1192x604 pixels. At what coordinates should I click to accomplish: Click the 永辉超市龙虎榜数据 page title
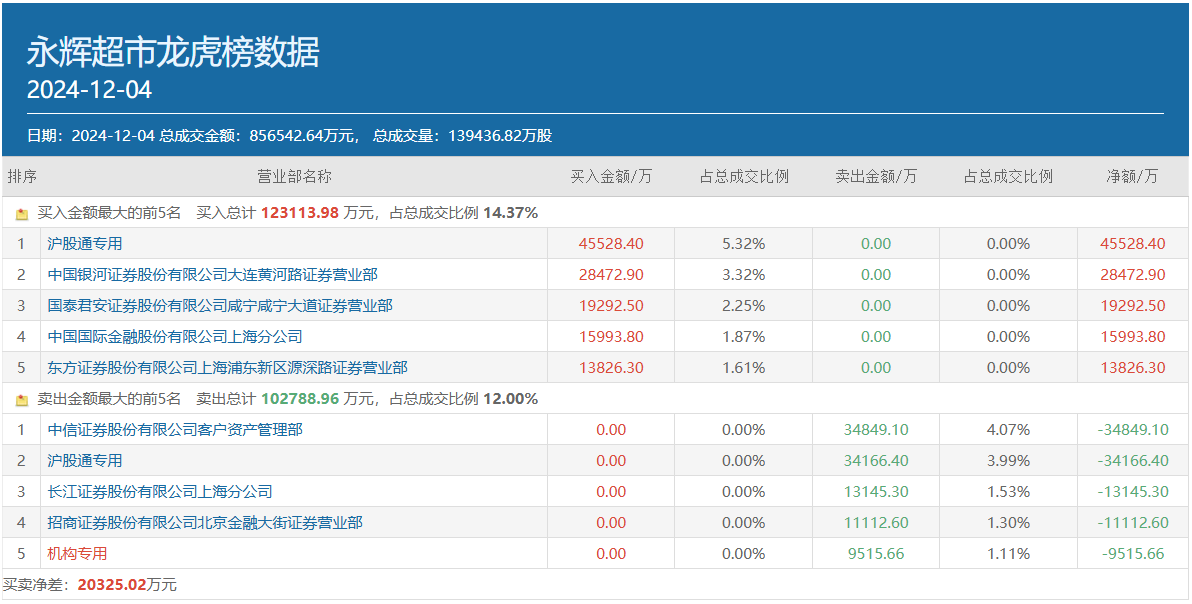click(x=173, y=52)
